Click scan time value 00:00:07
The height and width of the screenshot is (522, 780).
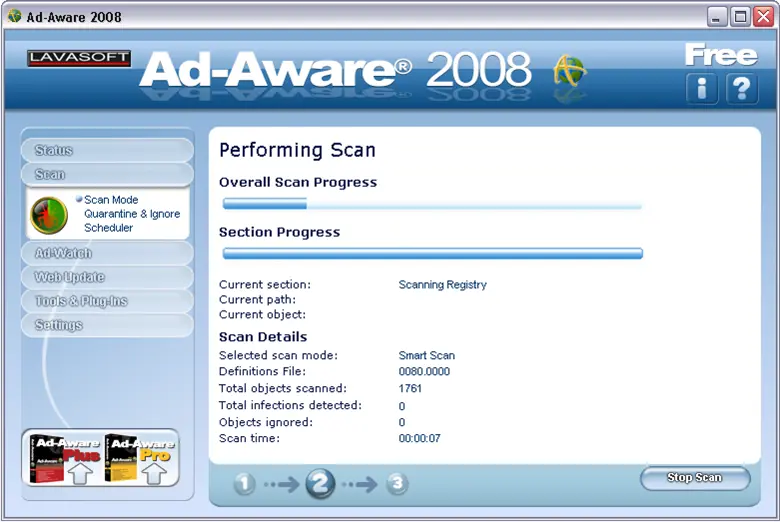point(419,438)
